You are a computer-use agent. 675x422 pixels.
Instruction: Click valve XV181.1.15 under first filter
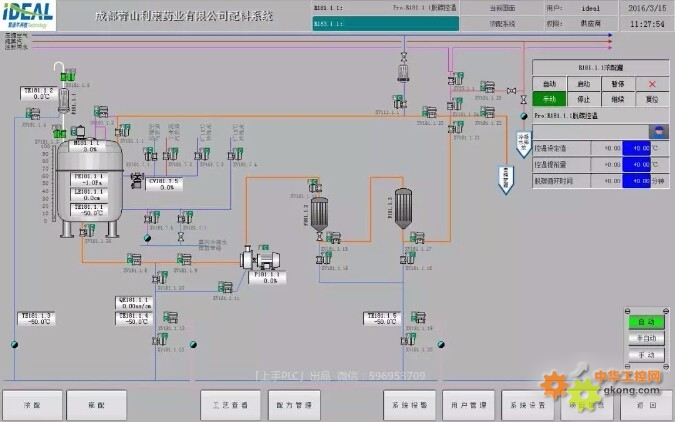pyautogui.click(x=333, y=237)
